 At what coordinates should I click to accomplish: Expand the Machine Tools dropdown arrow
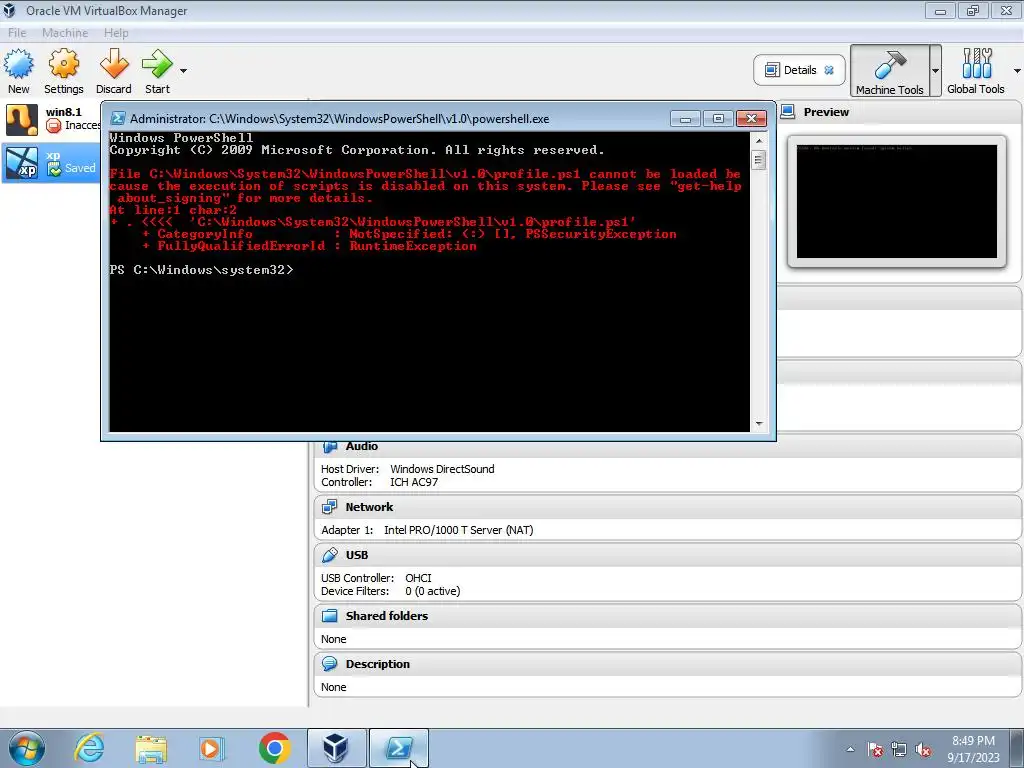tap(935, 71)
